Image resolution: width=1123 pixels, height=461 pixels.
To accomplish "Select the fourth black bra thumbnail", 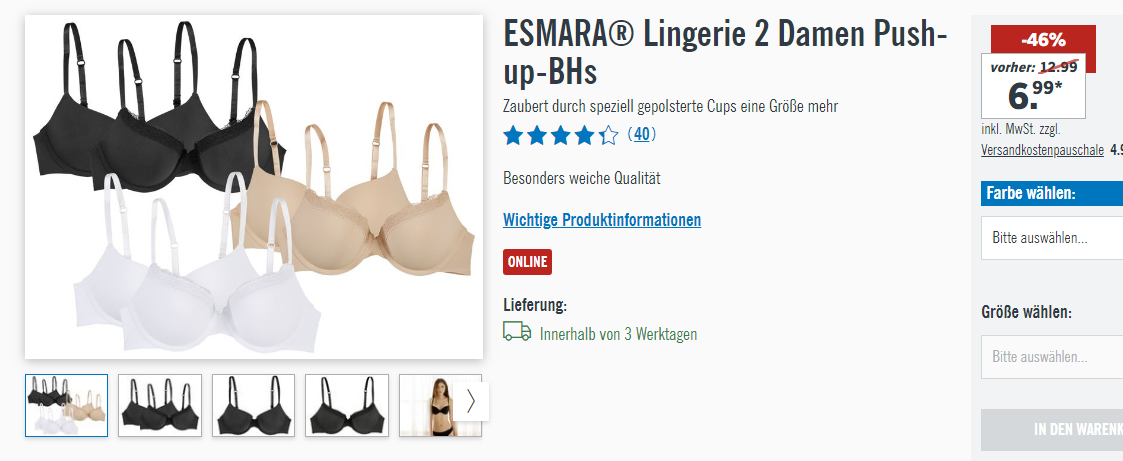I will [x=347, y=405].
